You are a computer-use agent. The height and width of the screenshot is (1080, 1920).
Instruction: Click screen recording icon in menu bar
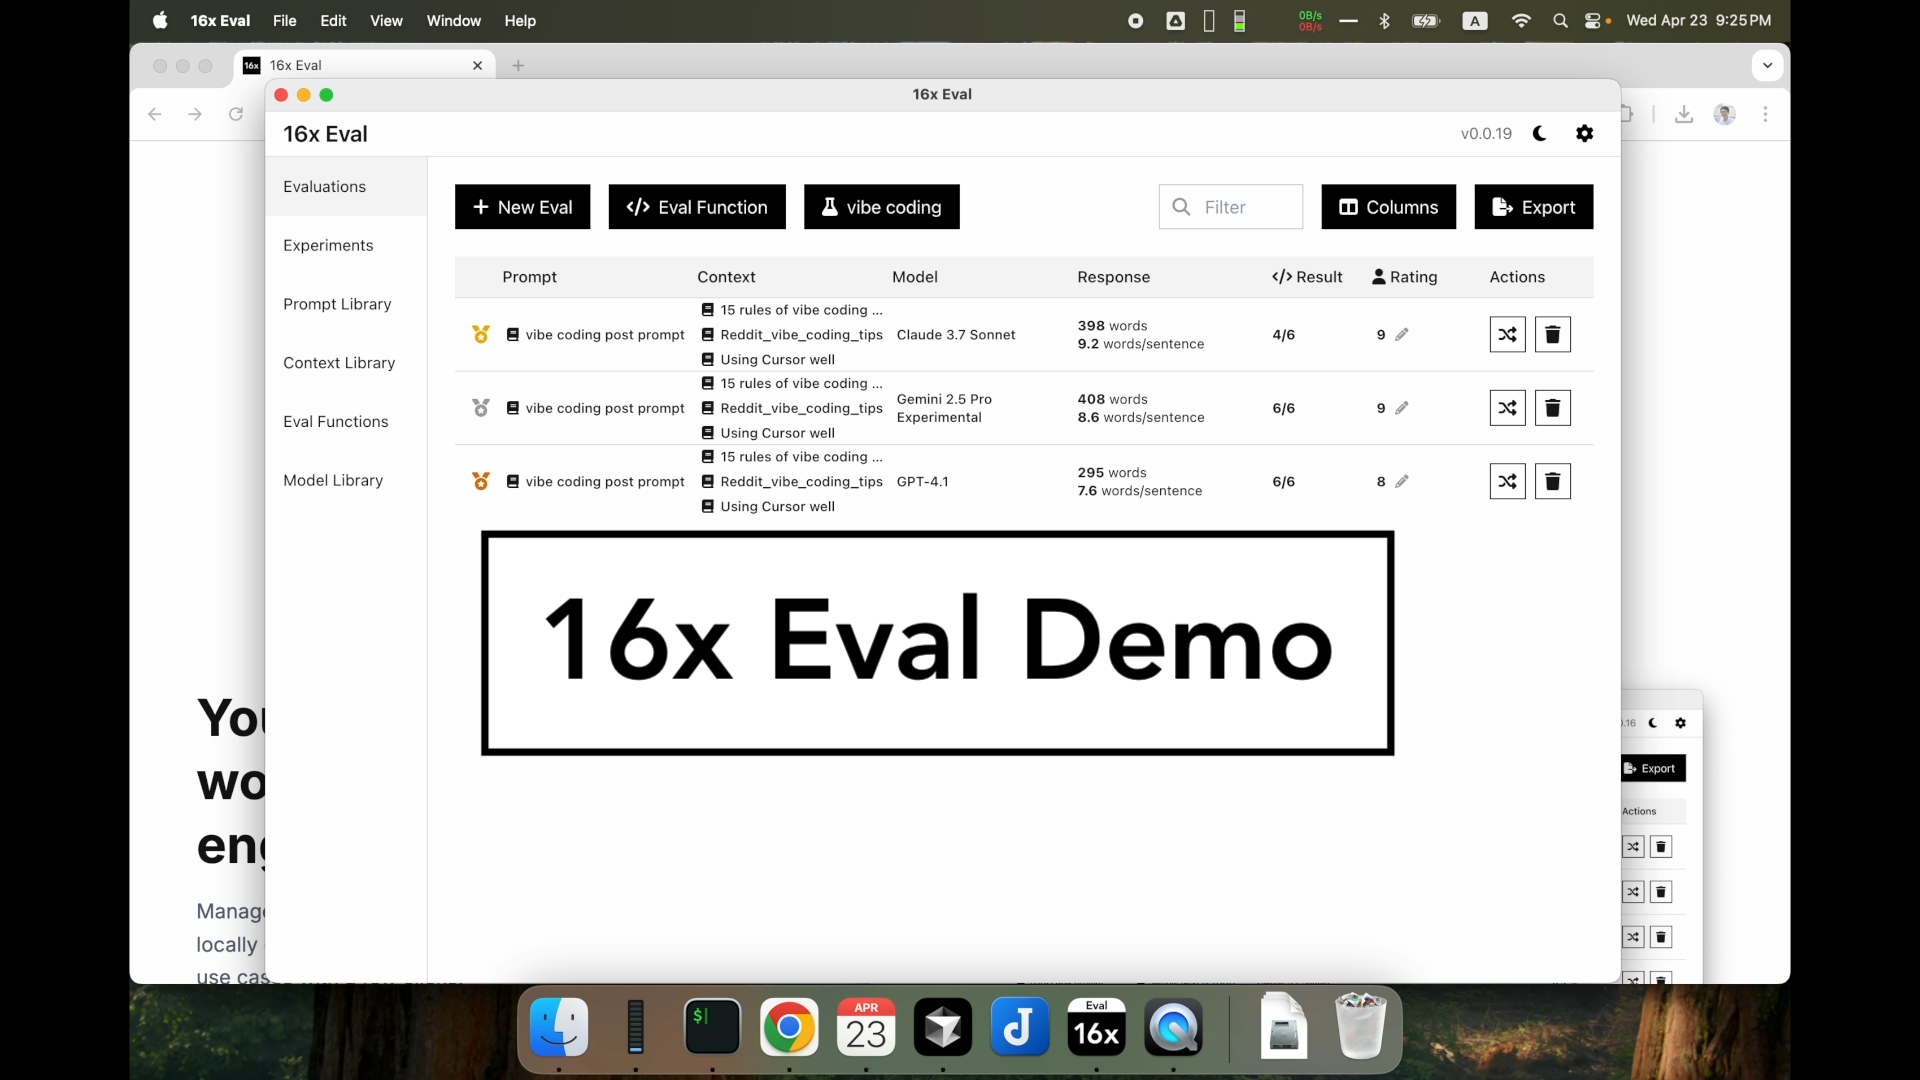[x=1136, y=21]
